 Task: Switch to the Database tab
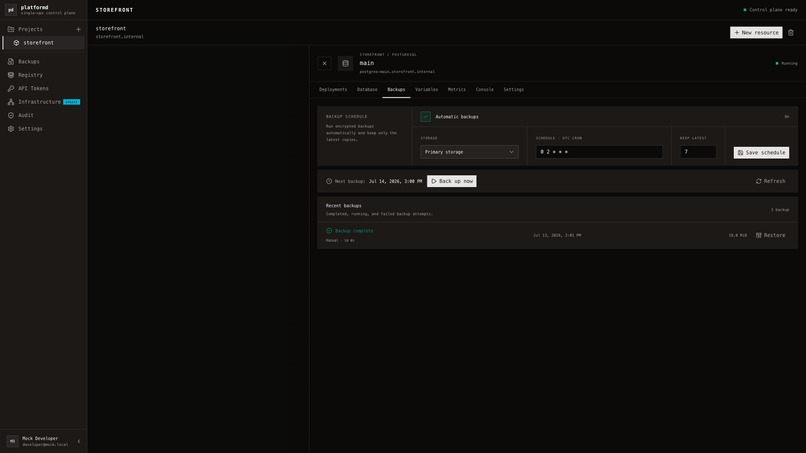click(x=367, y=89)
